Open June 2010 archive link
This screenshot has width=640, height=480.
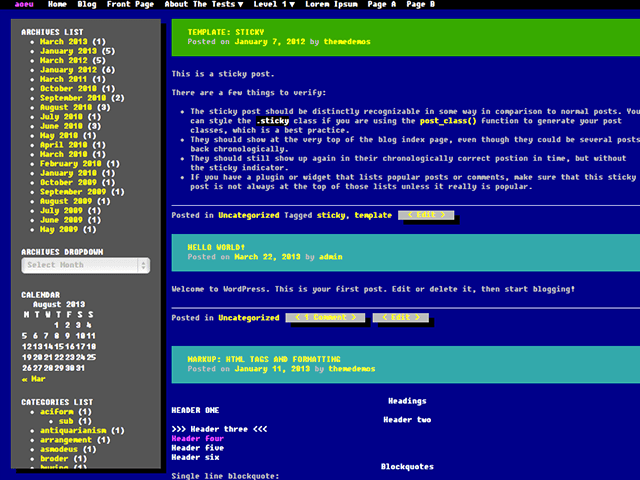click(x=61, y=126)
